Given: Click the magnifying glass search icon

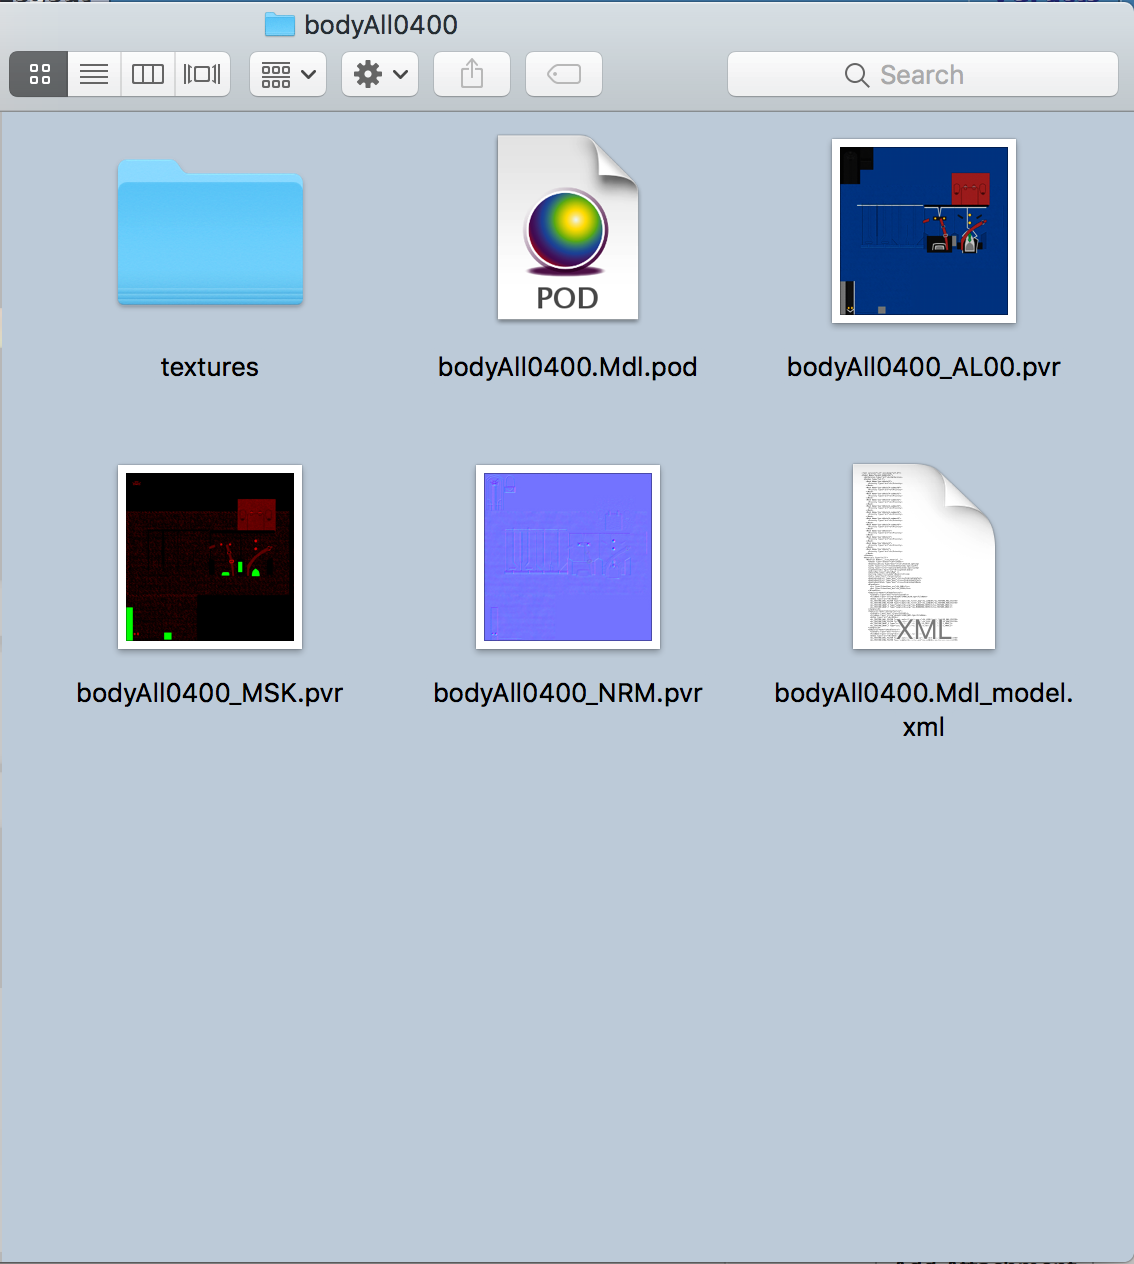Looking at the screenshot, I should (x=857, y=75).
